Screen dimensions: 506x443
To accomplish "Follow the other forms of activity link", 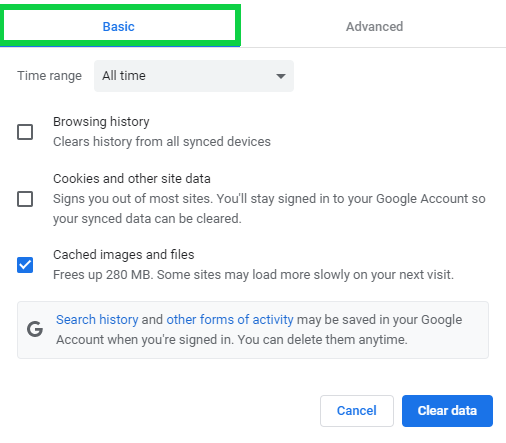I will tap(230, 319).
